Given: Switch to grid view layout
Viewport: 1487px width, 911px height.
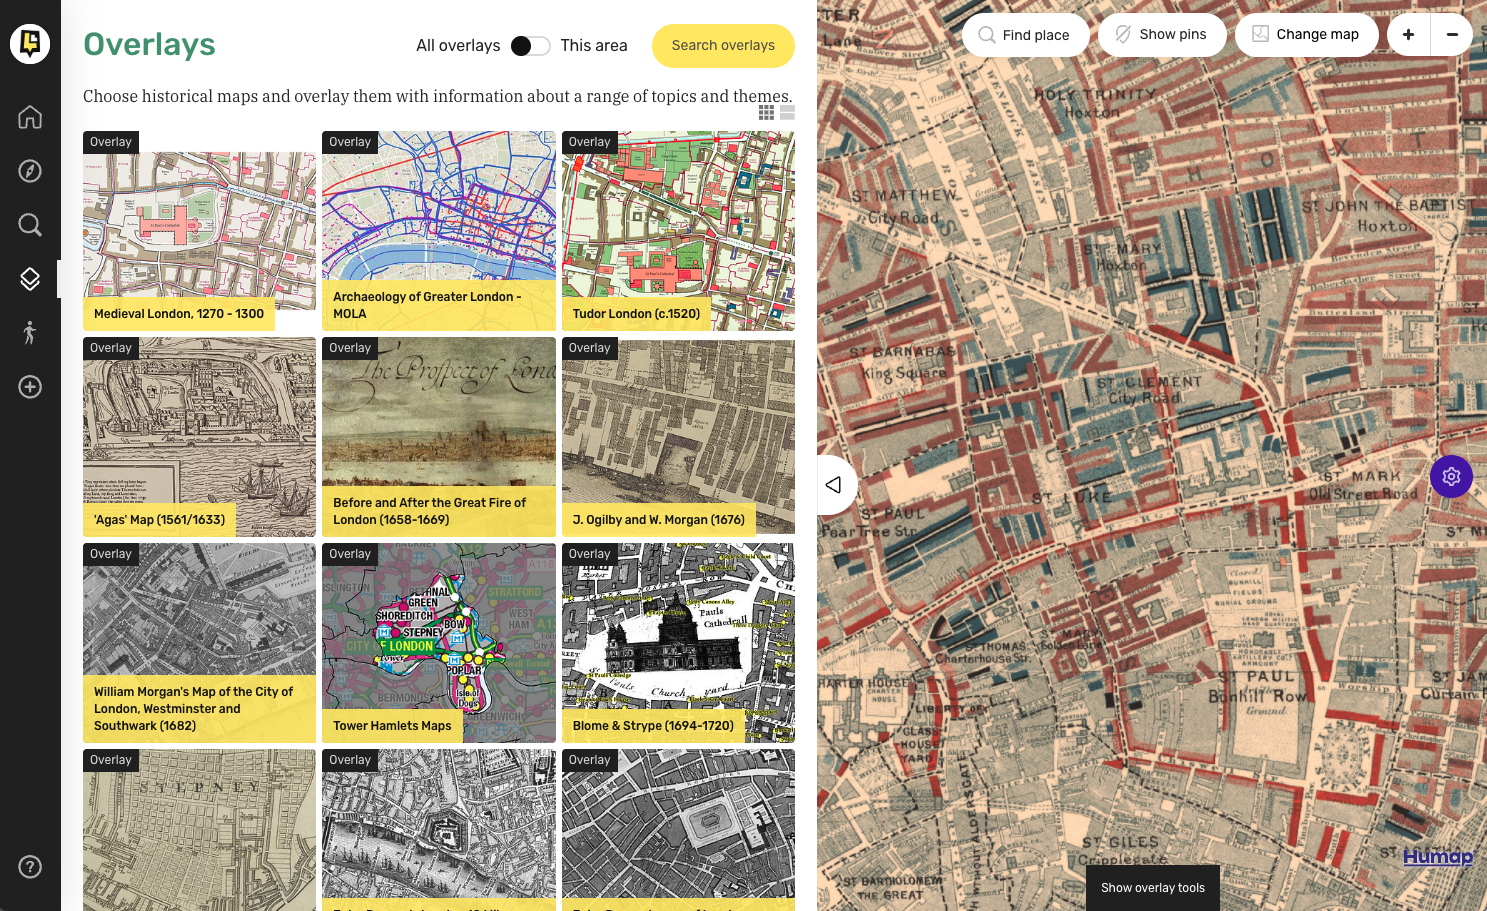Looking at the screenshot, I should click(766, 113).
